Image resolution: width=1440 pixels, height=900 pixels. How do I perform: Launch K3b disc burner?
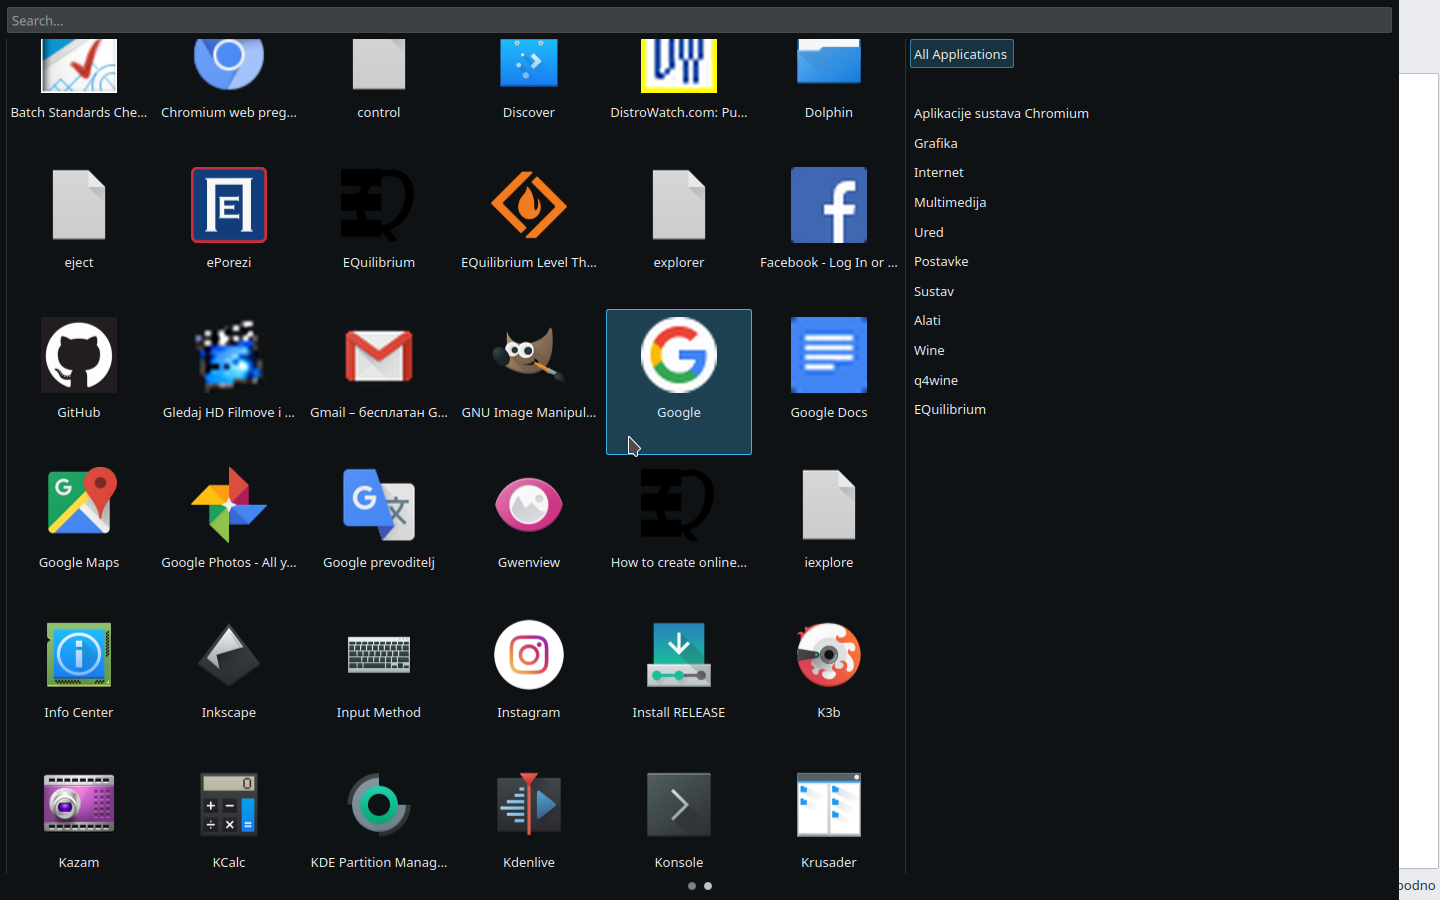tap(829, 655)
